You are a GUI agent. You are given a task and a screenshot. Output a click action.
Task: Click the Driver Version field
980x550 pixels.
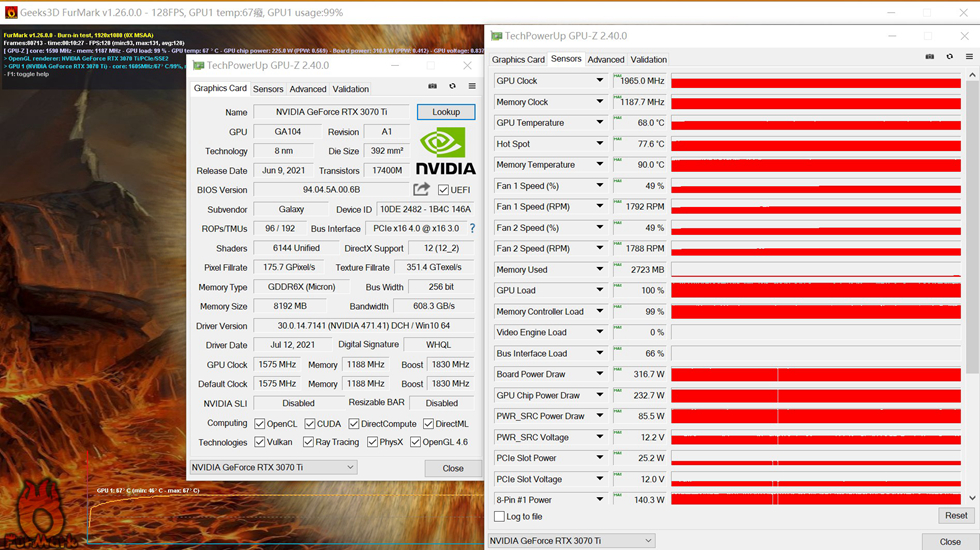point(364,326)
